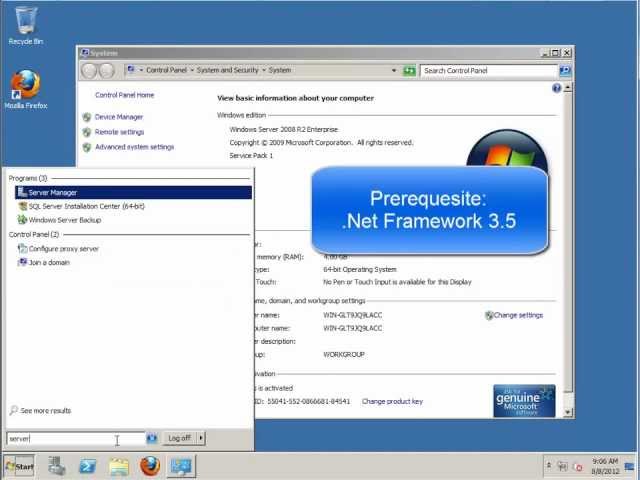Click the network icon in system tray
This screenshot has width=640, height=480.
562,466
